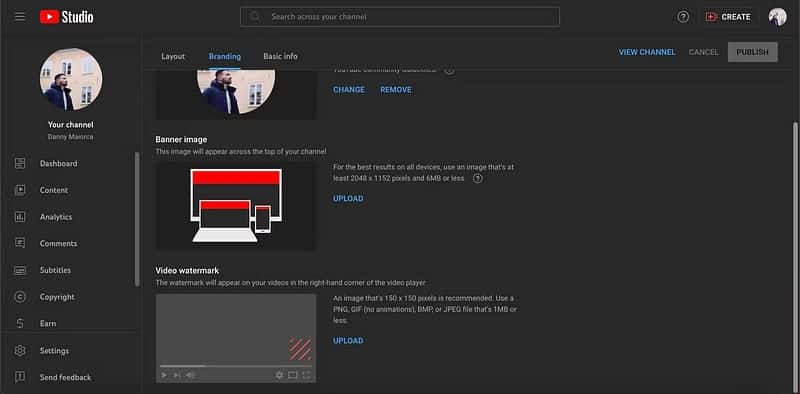This screenshot has width=800, height=394.
Task: Click the Subtitles sidebar icon
Action: point(20,270)
